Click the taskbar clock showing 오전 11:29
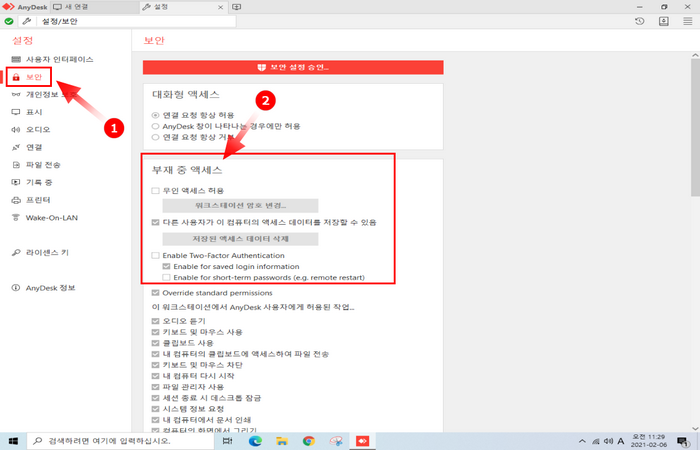700x450 pixels. click(649, 441)
